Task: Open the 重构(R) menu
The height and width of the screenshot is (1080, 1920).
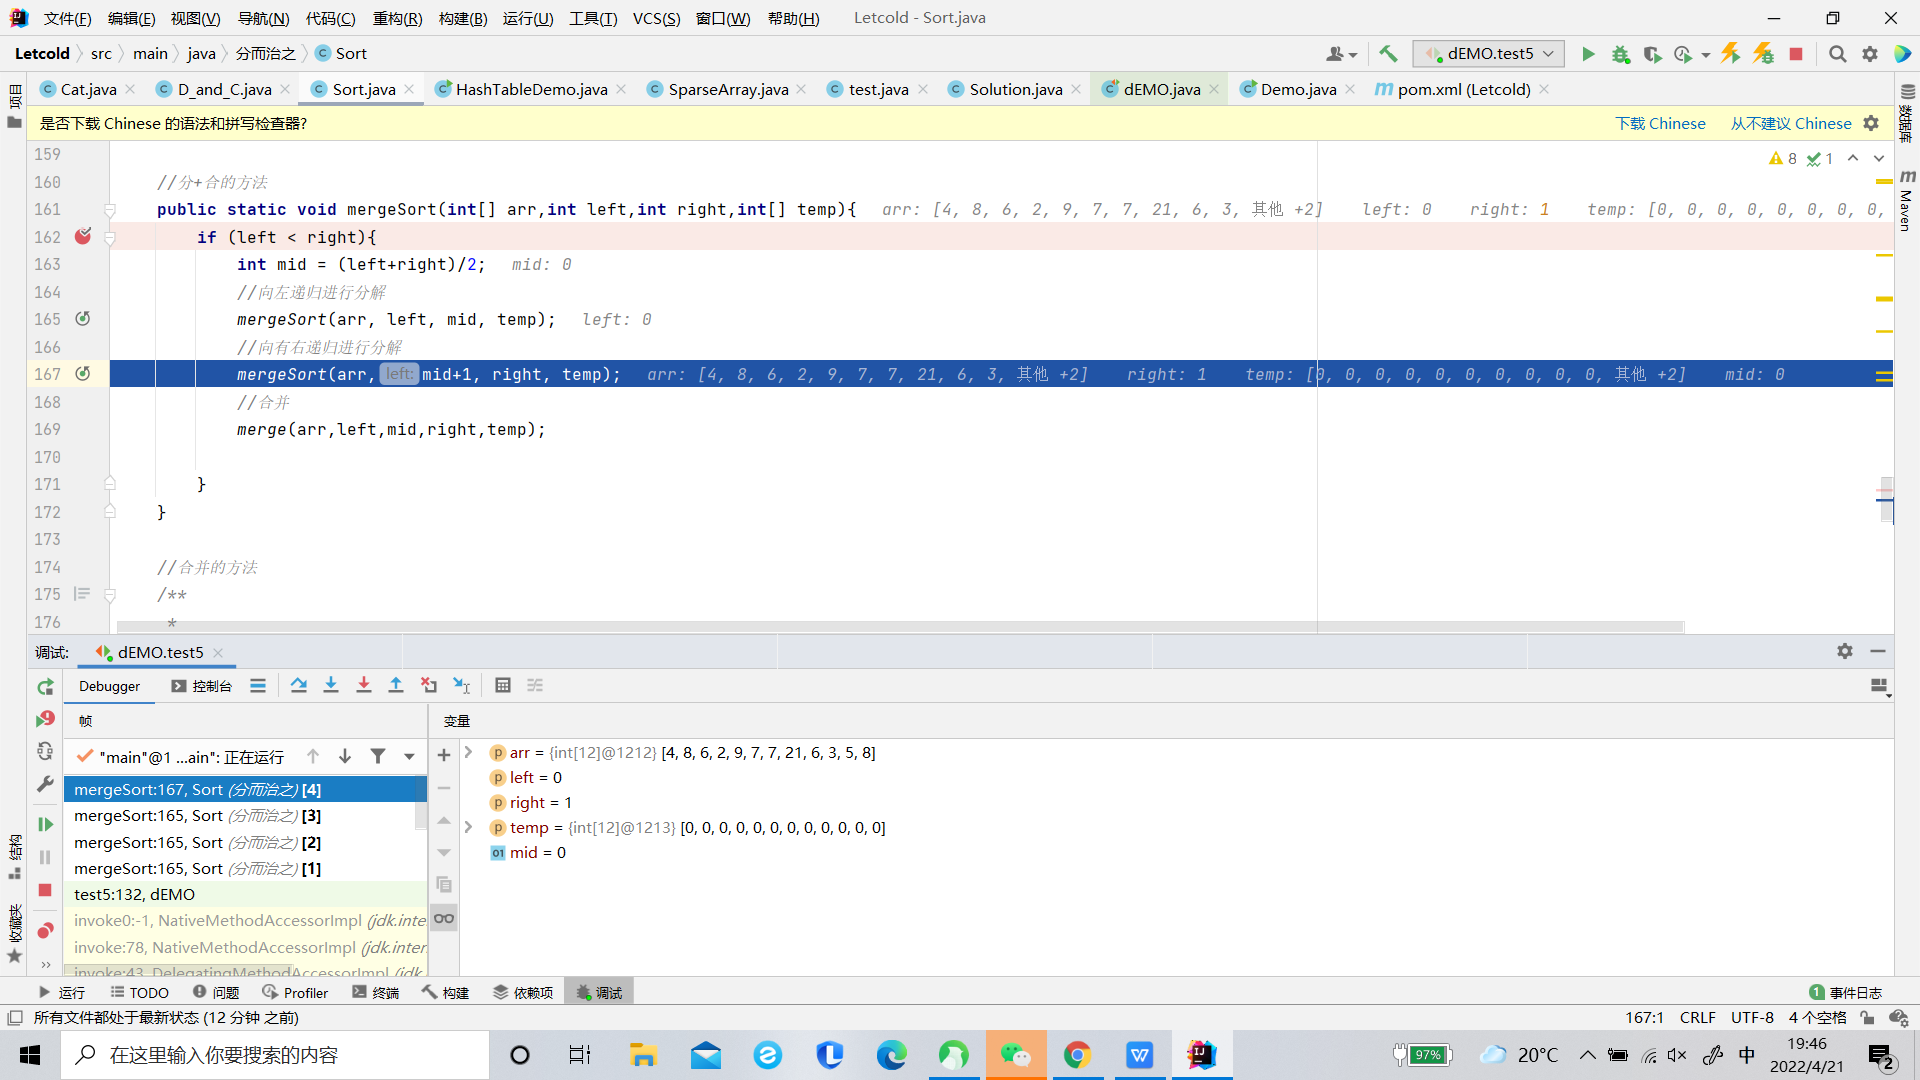Action: coord(397,18)
